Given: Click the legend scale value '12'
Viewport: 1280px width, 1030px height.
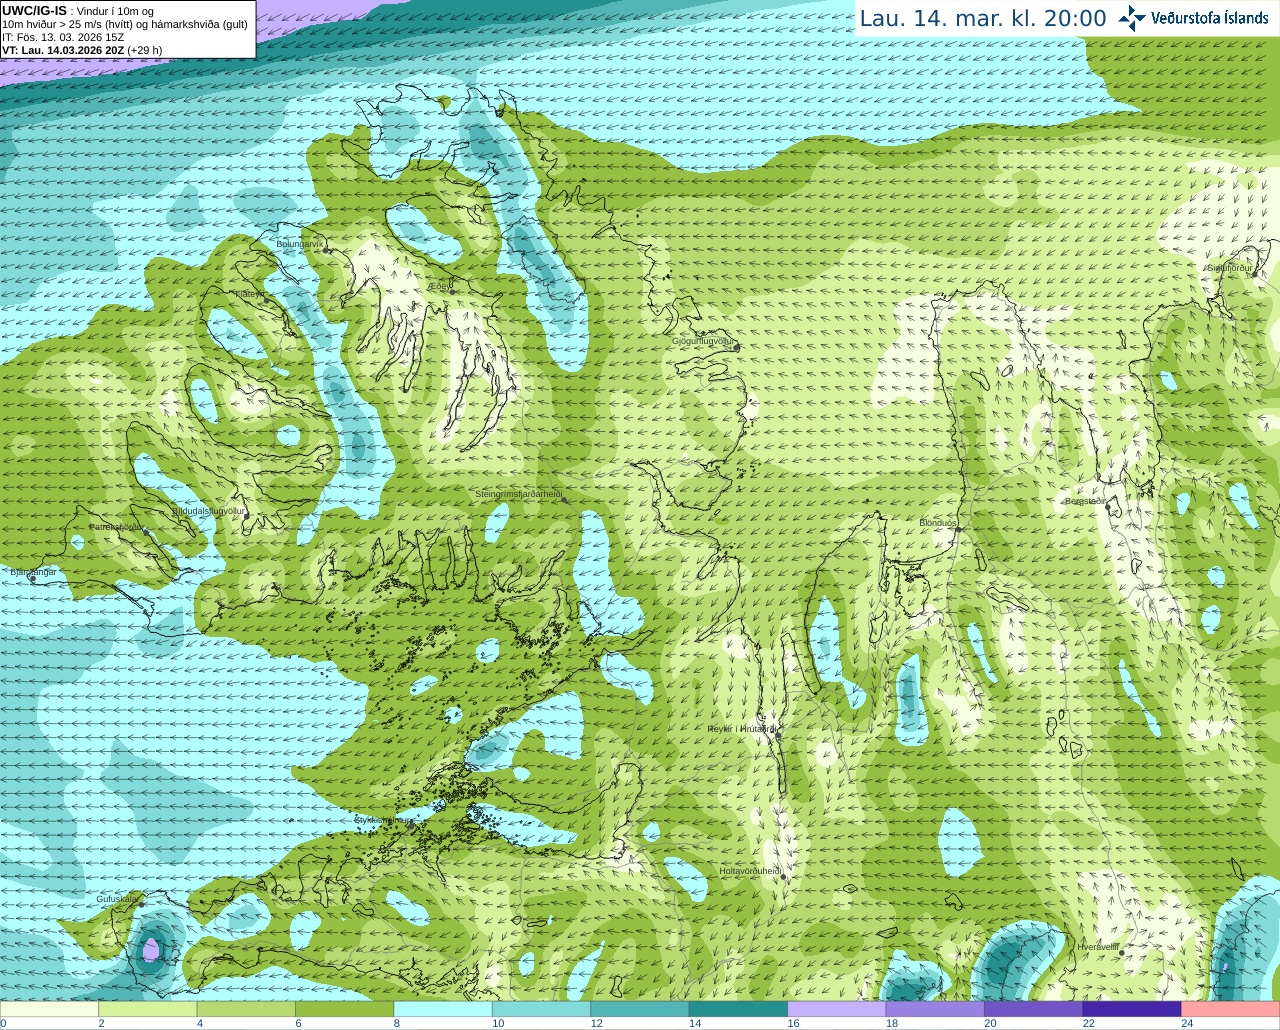Looking at the screenshot, I should [x=596, y=1023].
